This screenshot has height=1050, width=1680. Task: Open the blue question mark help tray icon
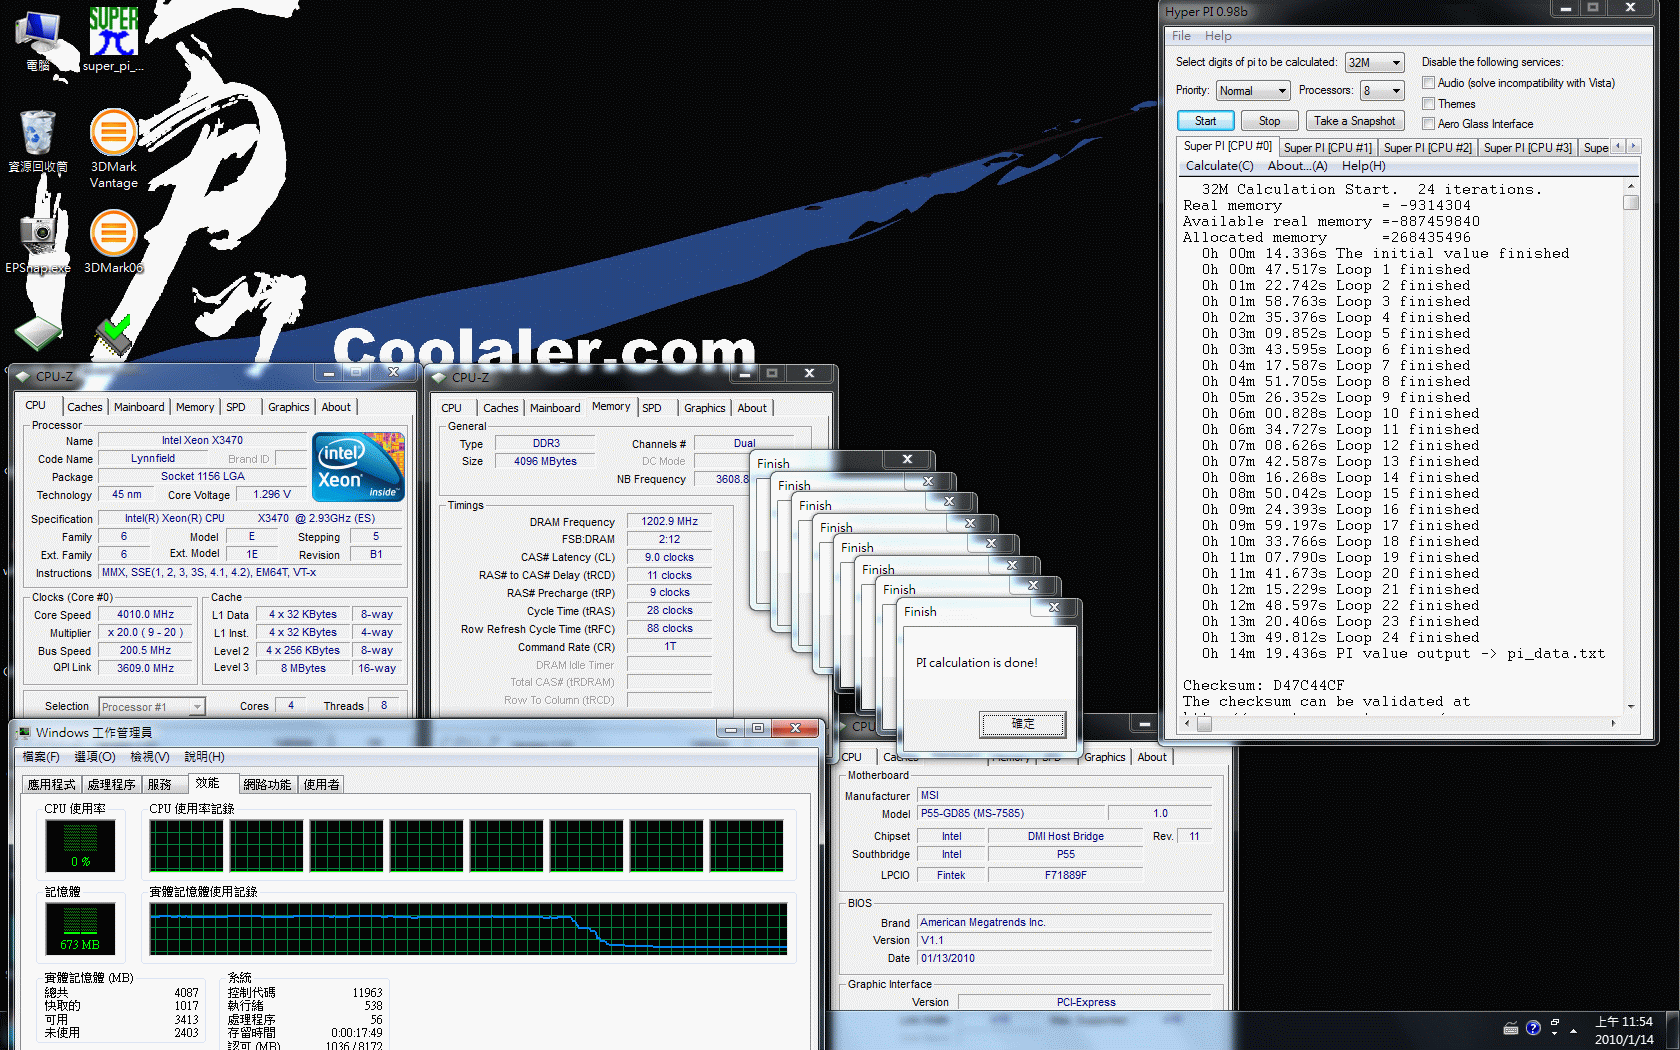point(1533,1028)
